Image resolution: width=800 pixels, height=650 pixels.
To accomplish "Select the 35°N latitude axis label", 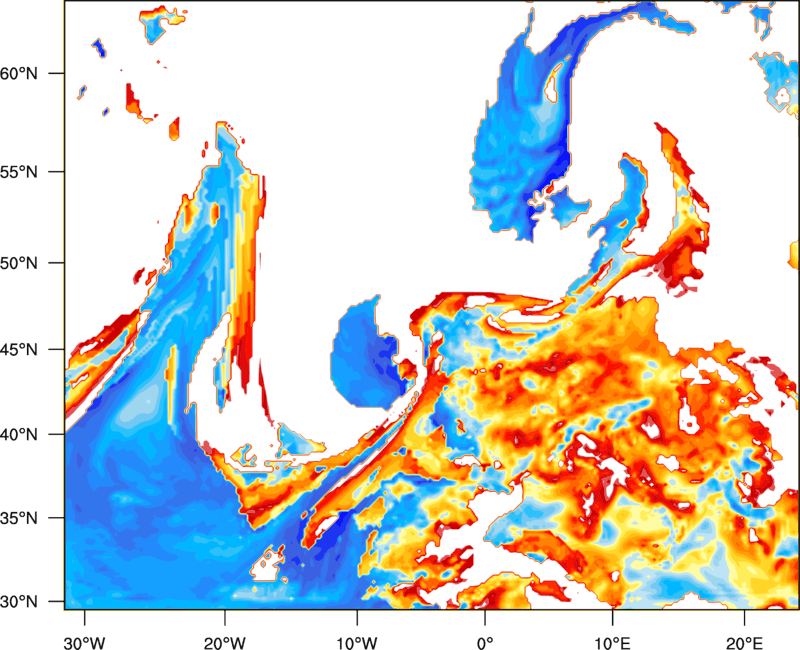I will pos(18,518).
